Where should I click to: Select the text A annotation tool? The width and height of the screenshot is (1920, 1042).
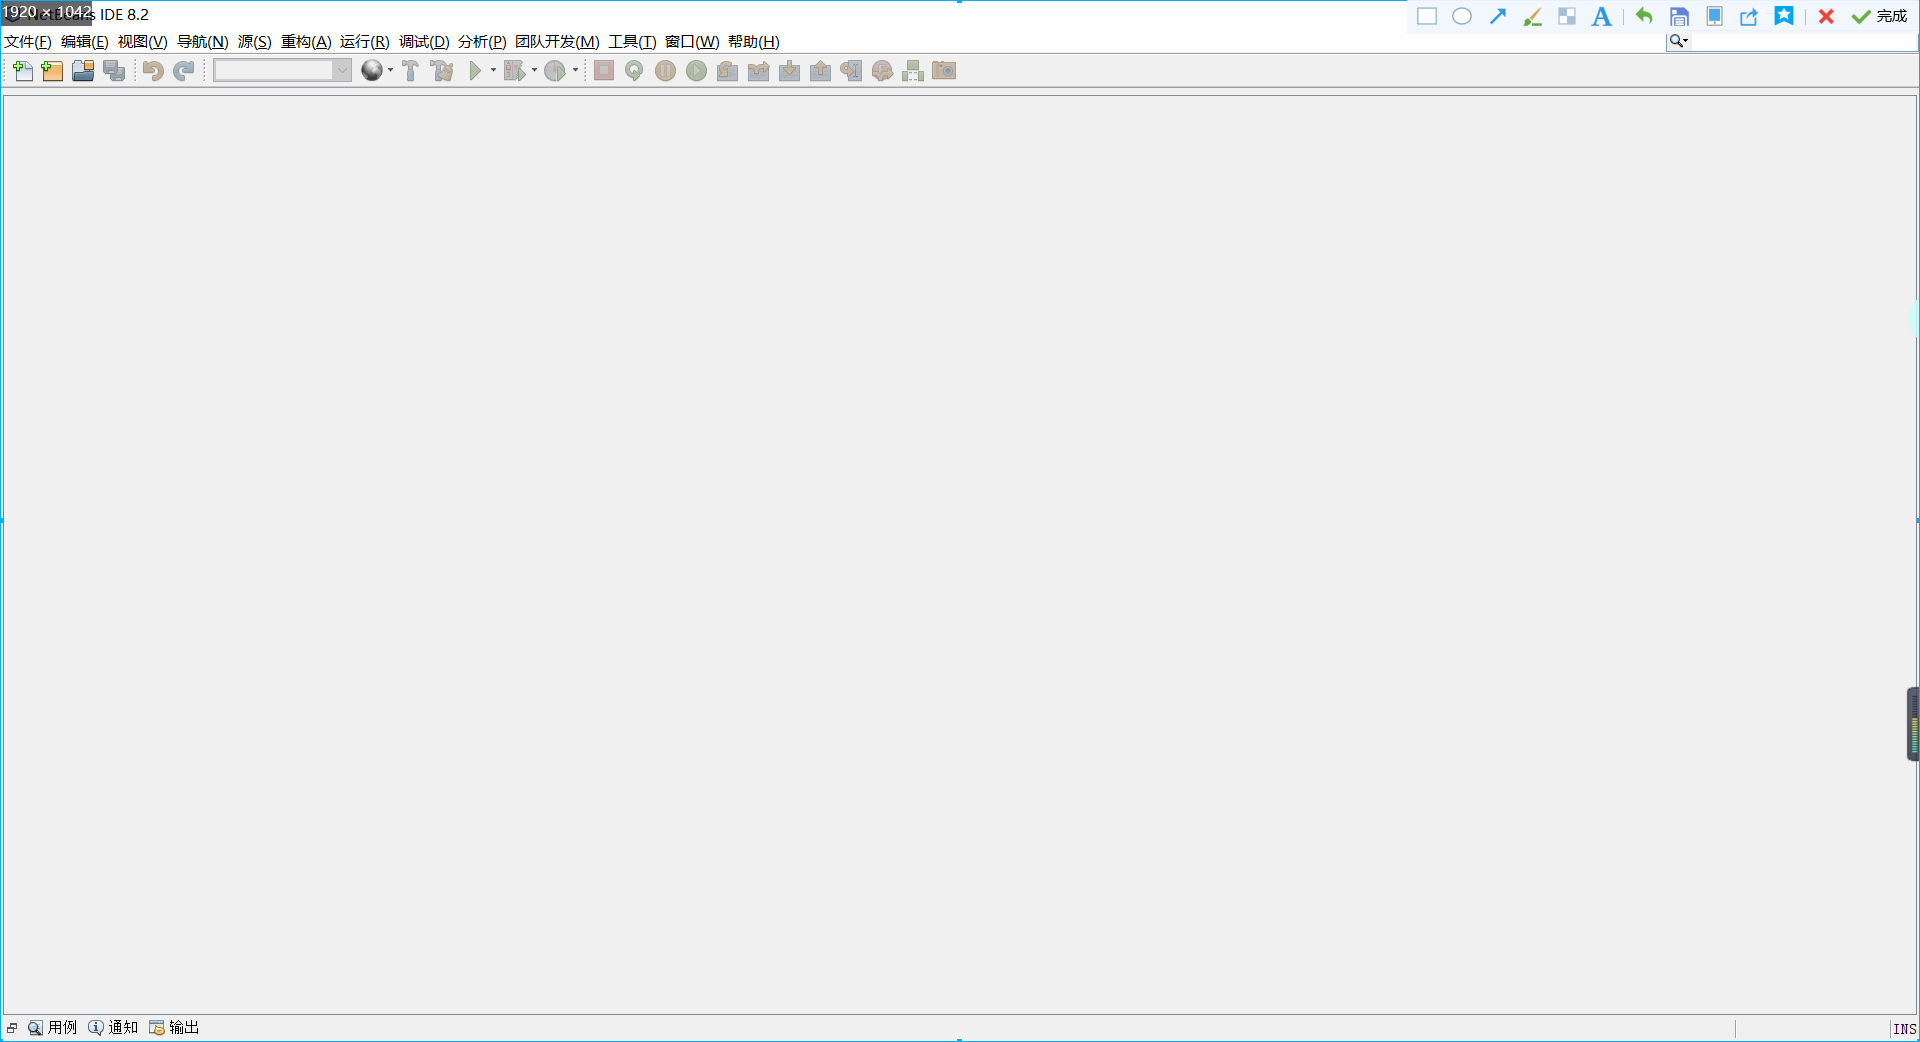point(1602,16)
